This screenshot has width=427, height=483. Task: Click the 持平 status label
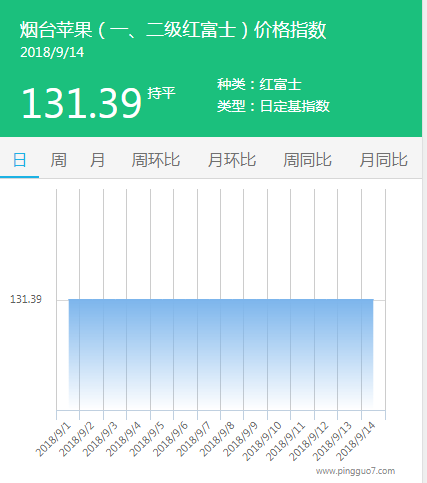(161, 93)
